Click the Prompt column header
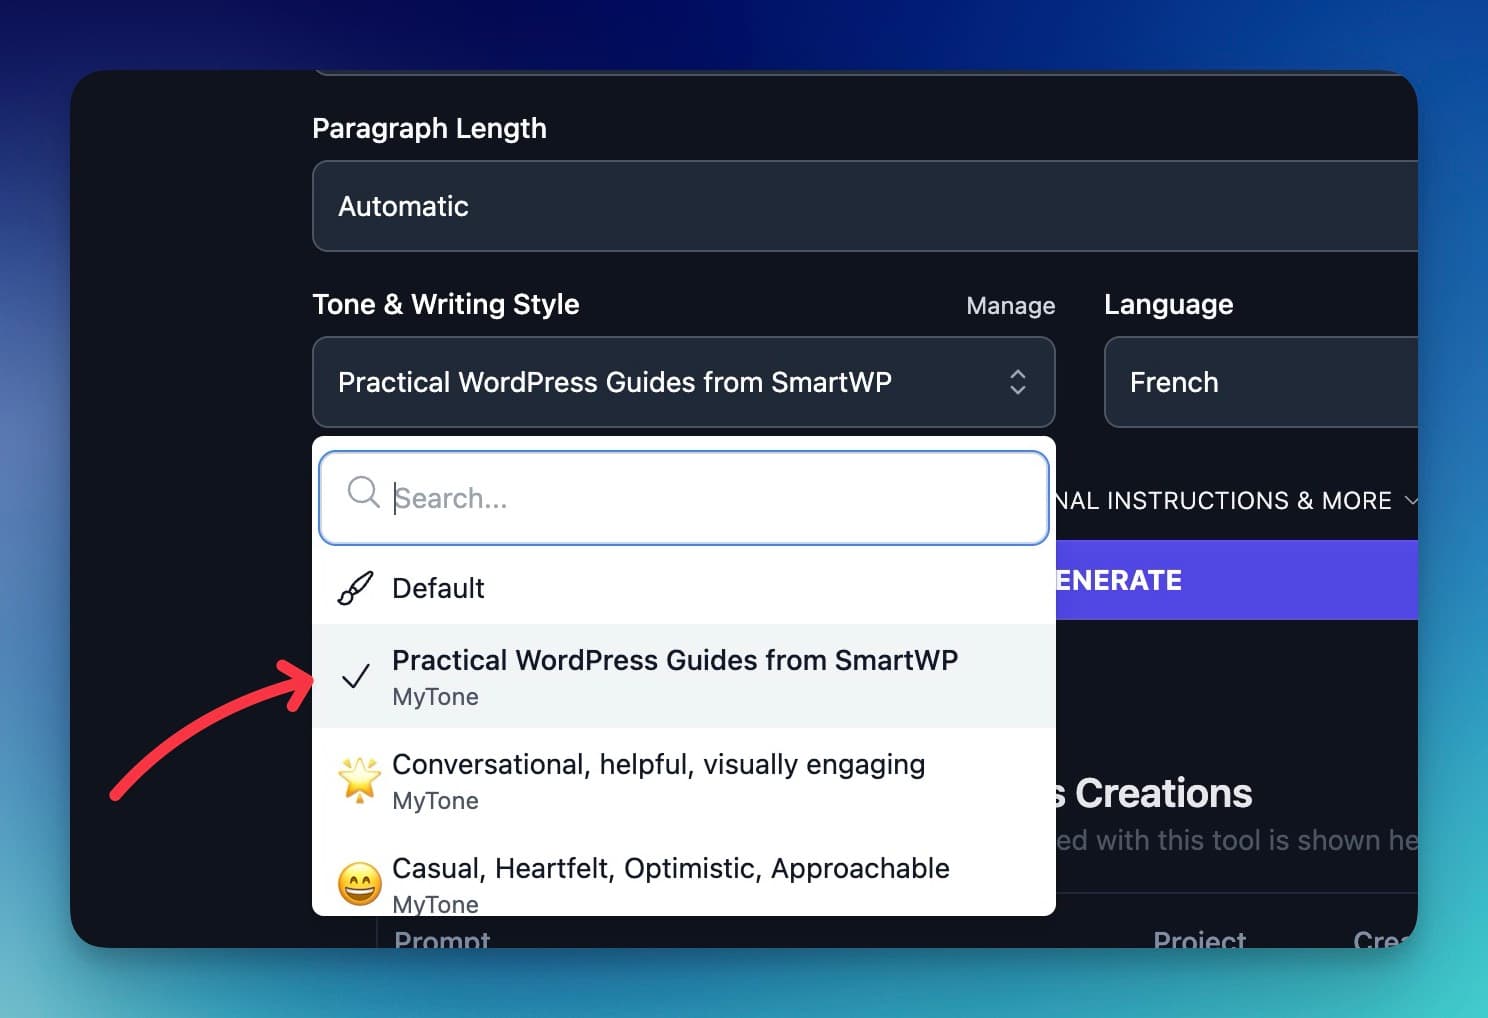Viewport: 1488px width, 1018px height. point(442,938)
